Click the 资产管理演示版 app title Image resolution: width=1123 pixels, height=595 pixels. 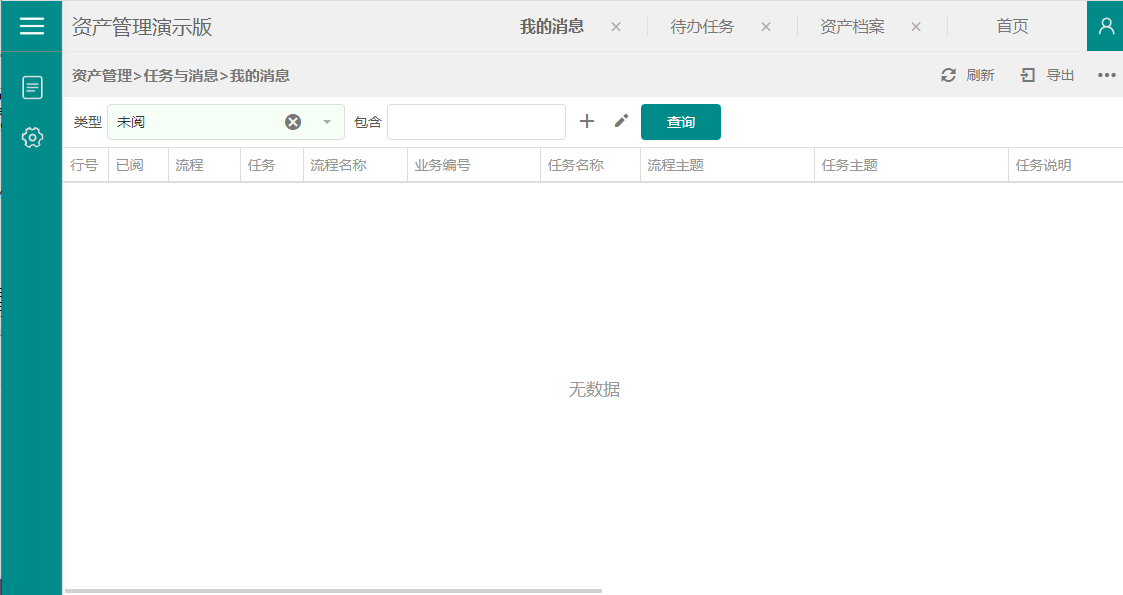pyautogui.click(x=142, y=27)
